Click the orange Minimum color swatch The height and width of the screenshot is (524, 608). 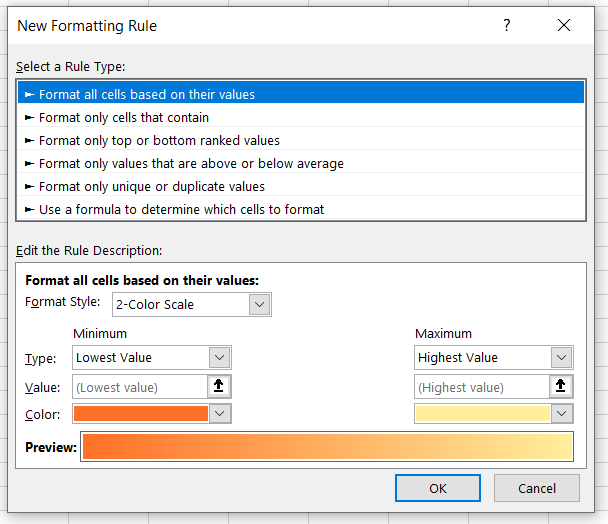tap(140, 414)
